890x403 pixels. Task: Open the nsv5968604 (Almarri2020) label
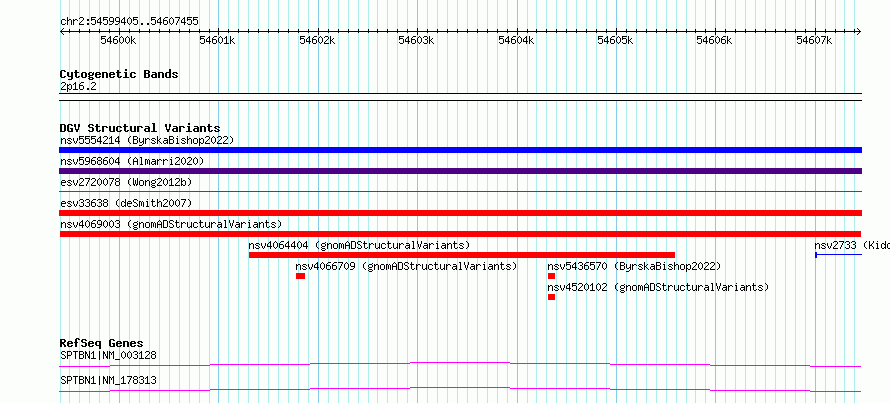[132, 161]
